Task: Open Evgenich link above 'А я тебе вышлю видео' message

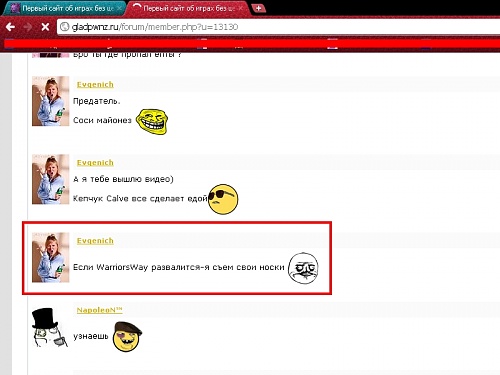Action: point(95,163)
